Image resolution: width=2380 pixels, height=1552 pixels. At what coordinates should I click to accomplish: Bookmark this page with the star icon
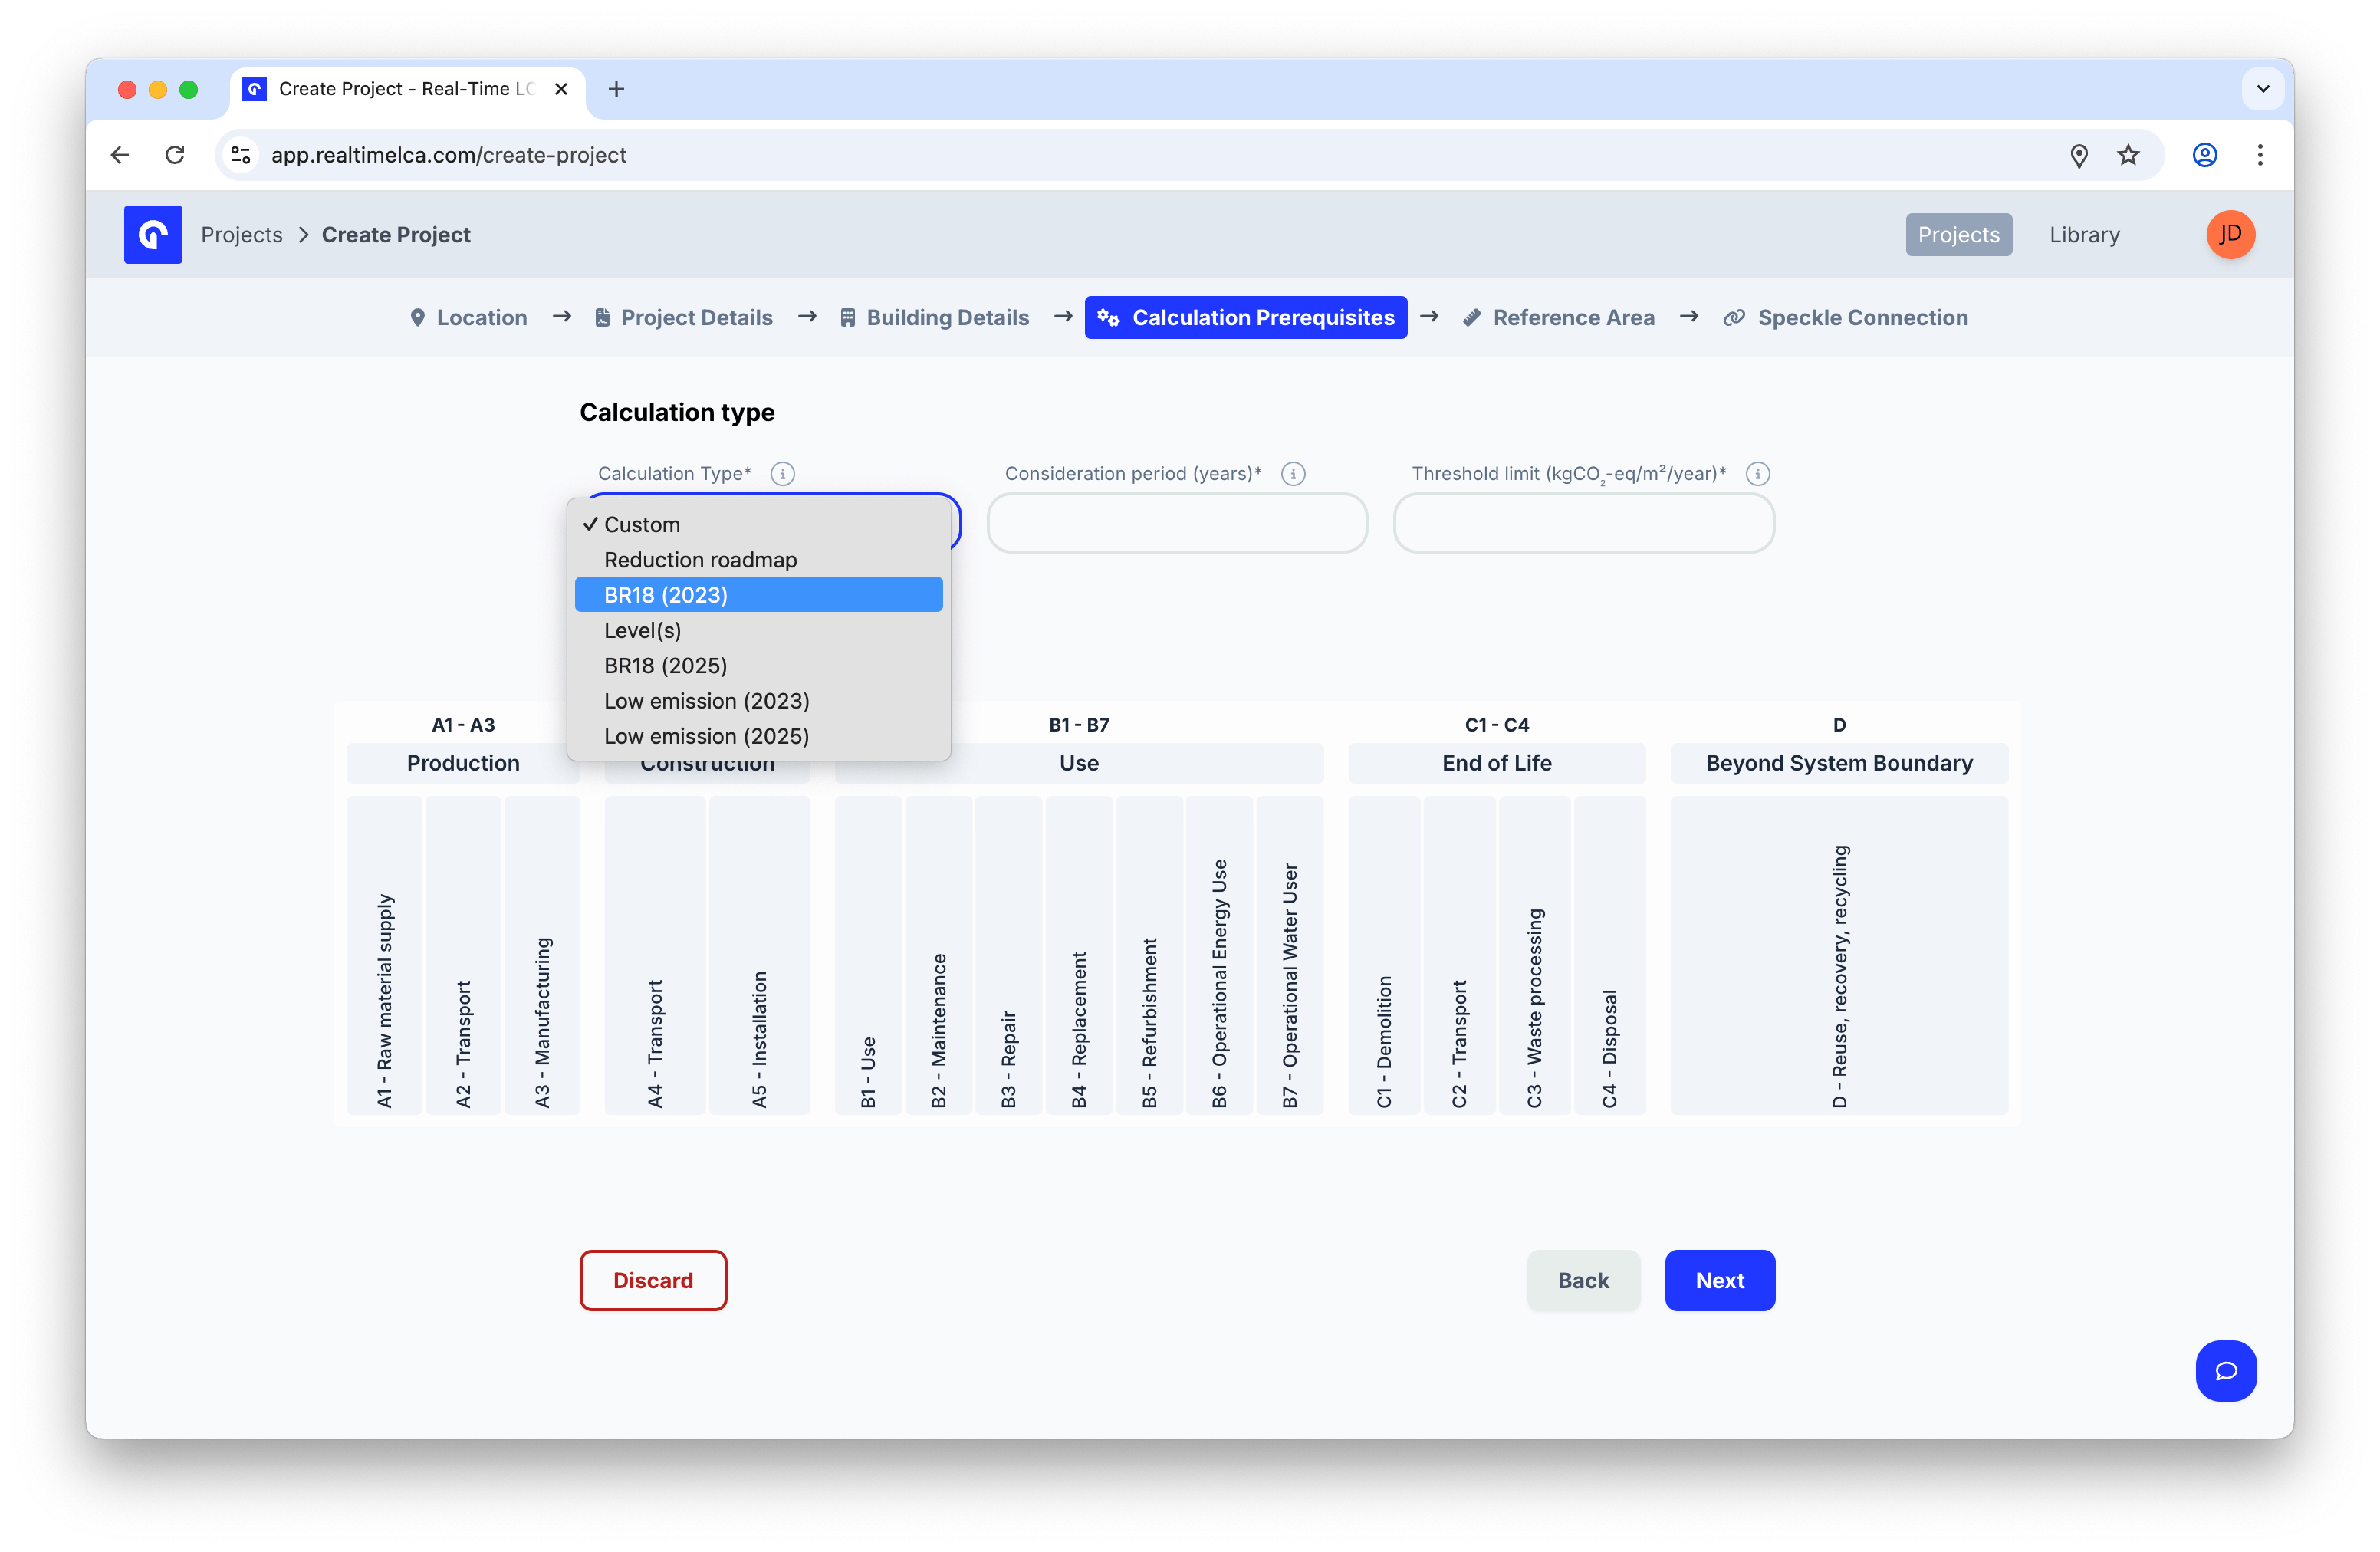(2128, 155)
